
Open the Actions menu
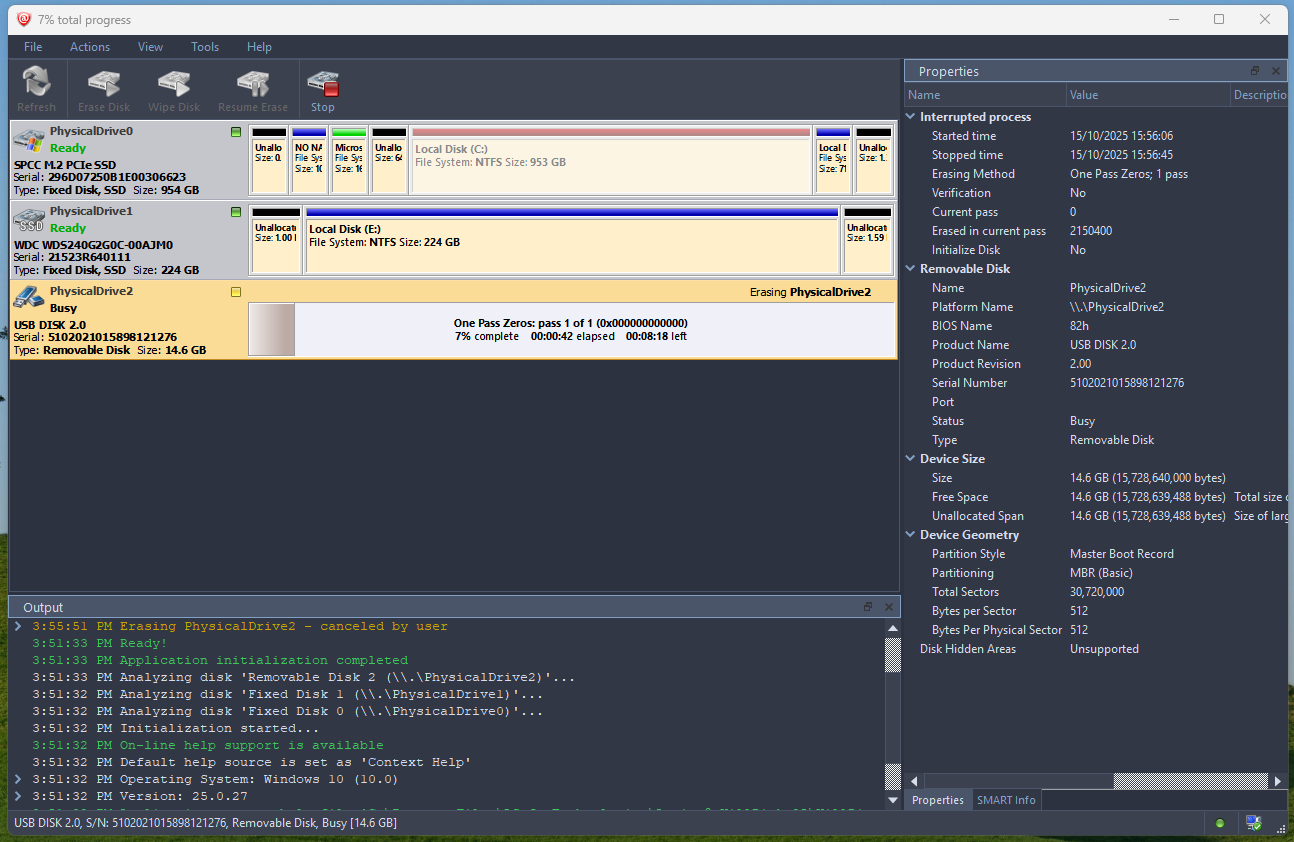tap(89, 47)
